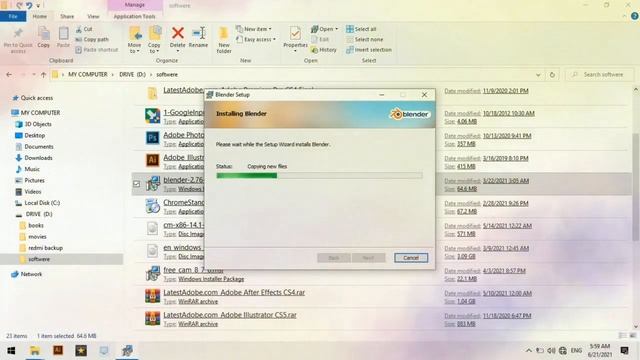The width and height of the screenshot is (640, 360).
Task: Open the File menu tab
Action: (13, 16)
